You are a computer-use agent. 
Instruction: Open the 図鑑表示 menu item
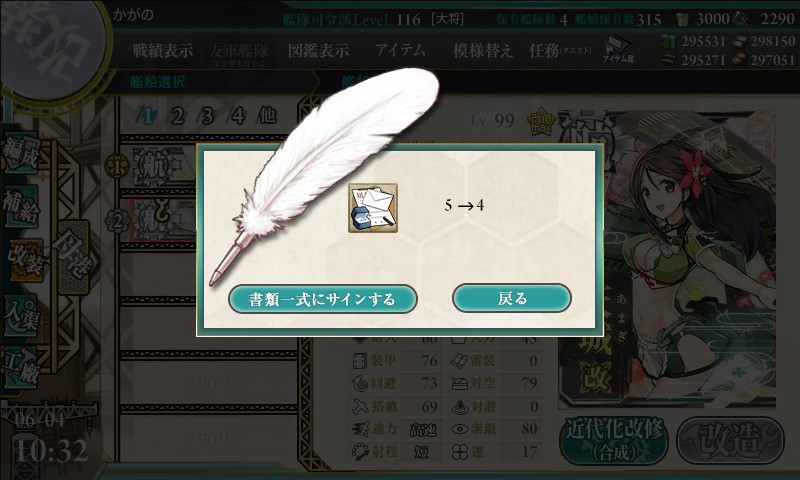[318, 50]
